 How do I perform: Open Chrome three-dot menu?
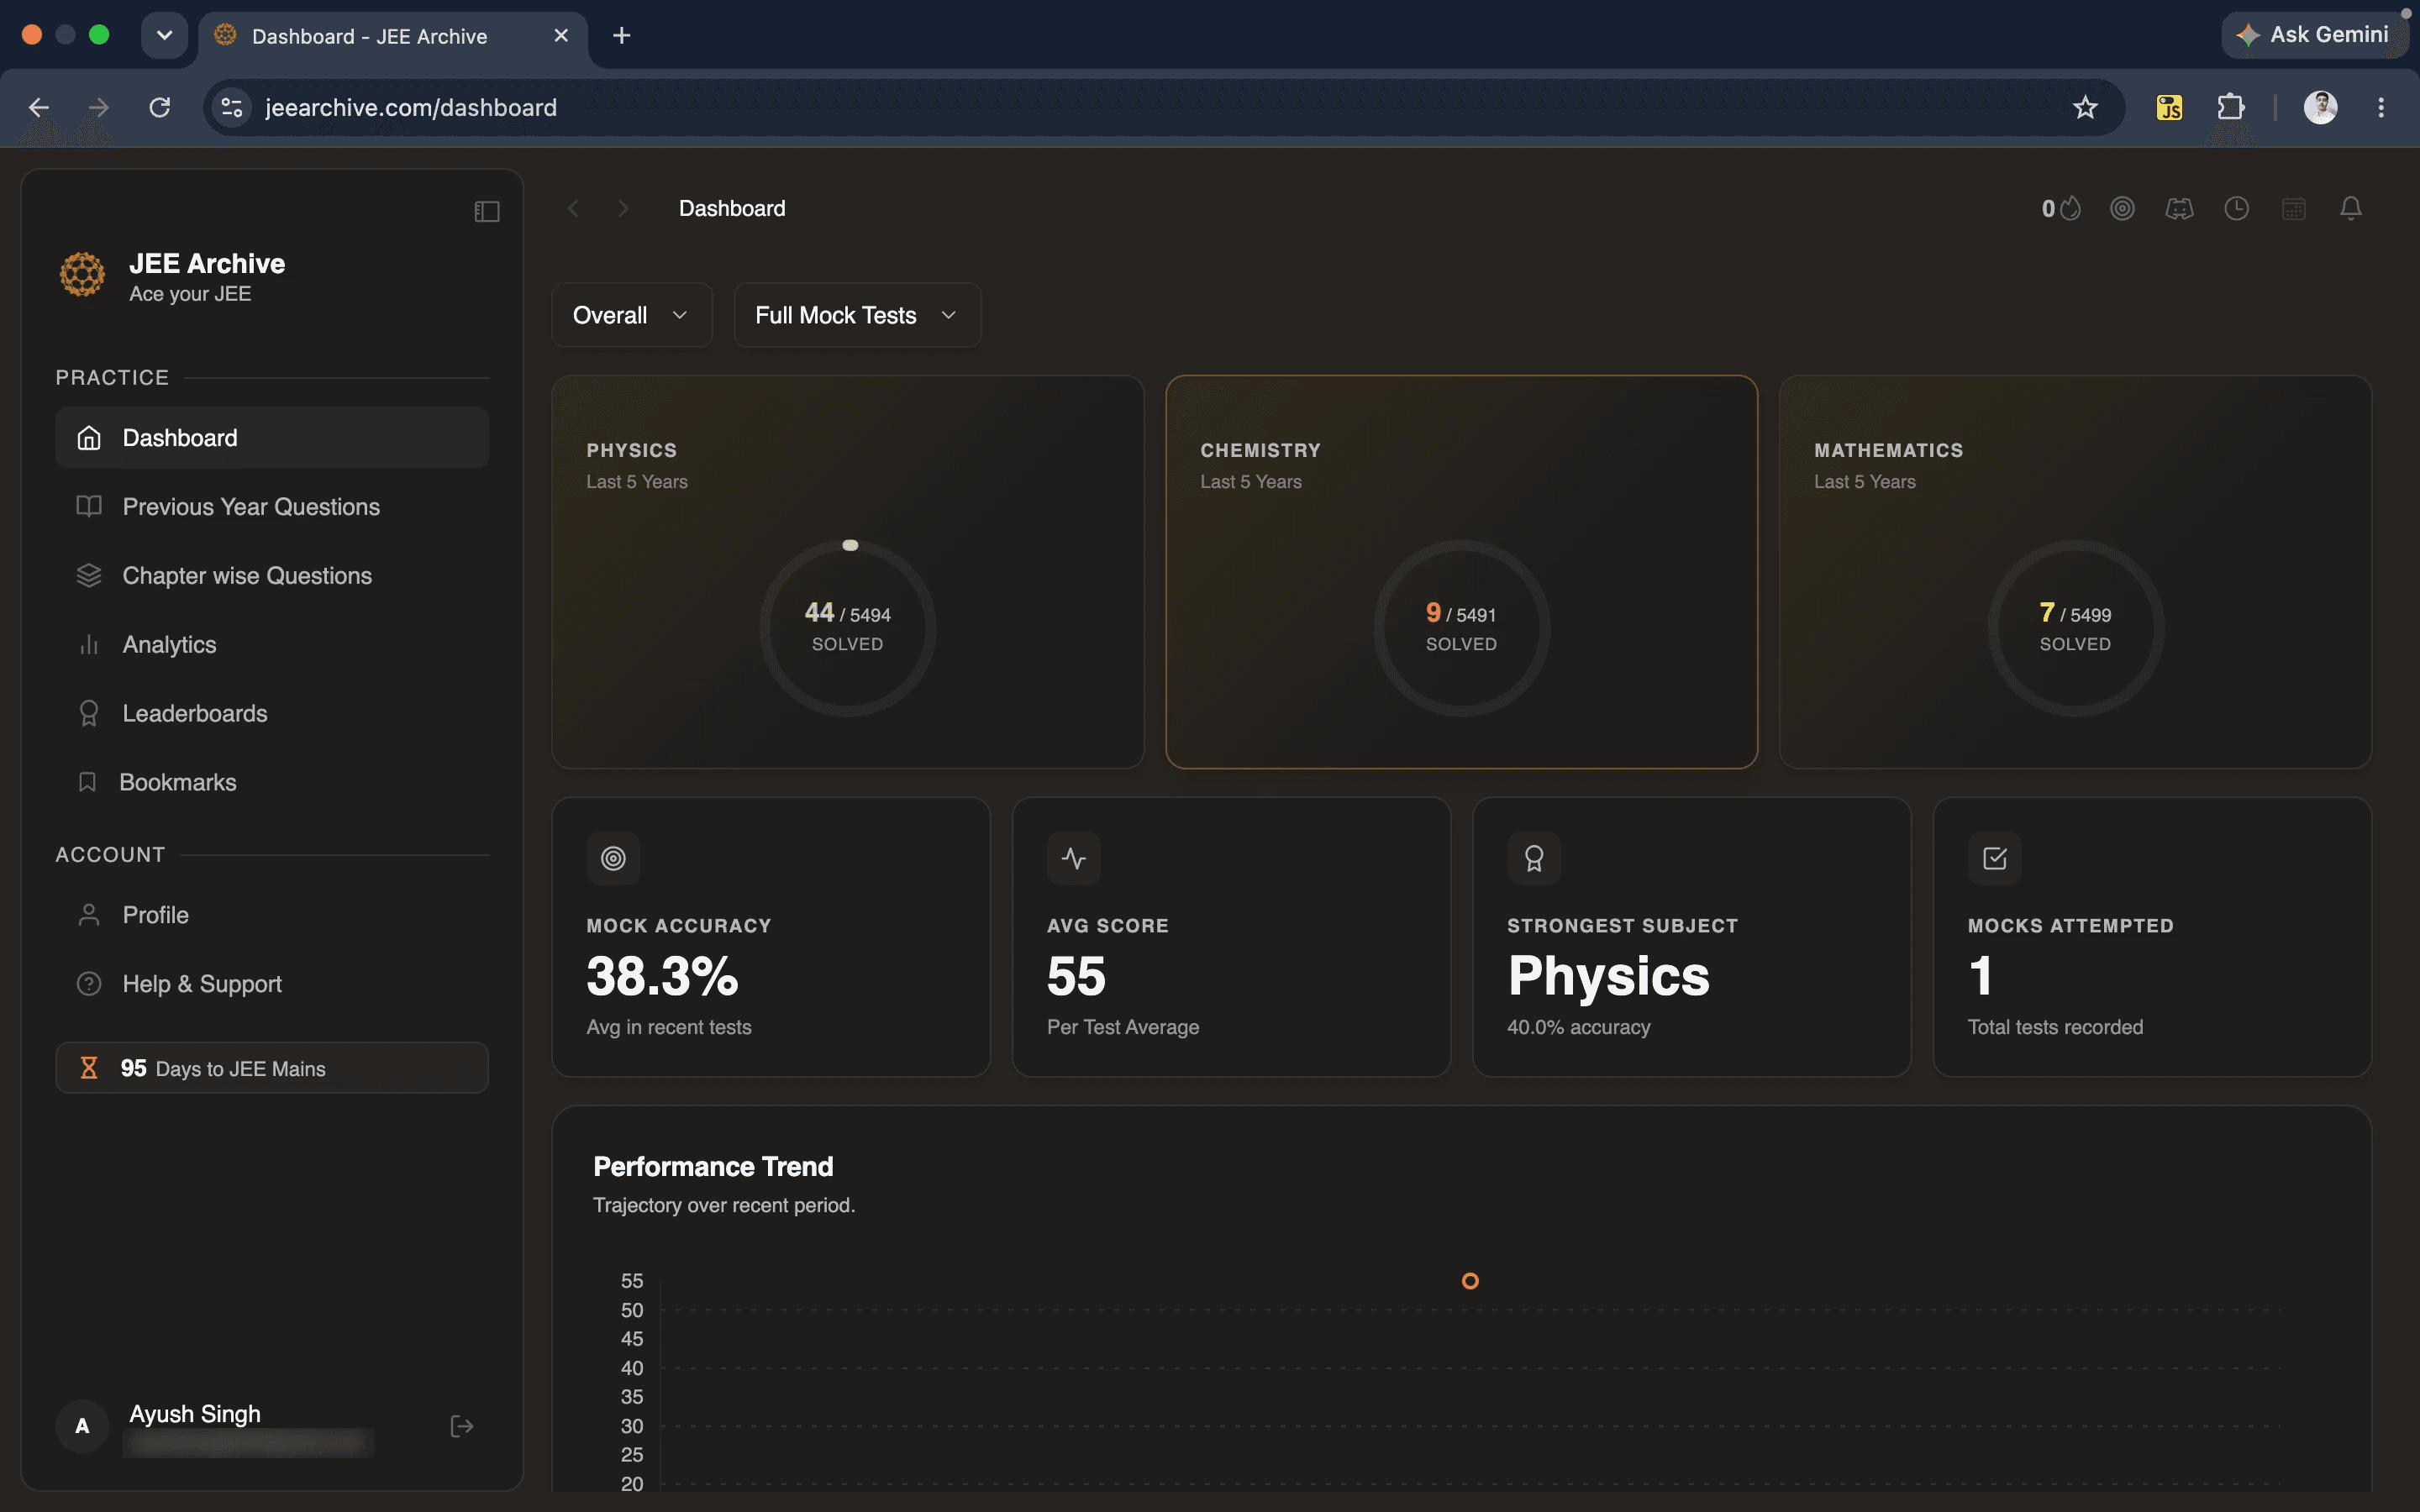(2381, 107)
